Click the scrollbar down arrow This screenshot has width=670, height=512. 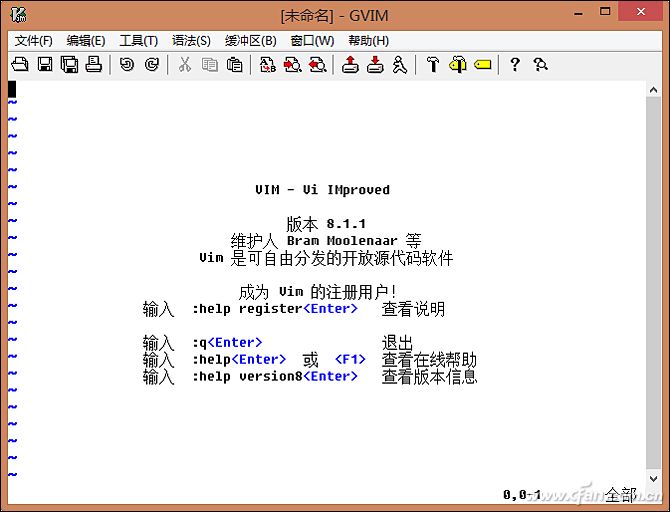(x=653, y=479)
